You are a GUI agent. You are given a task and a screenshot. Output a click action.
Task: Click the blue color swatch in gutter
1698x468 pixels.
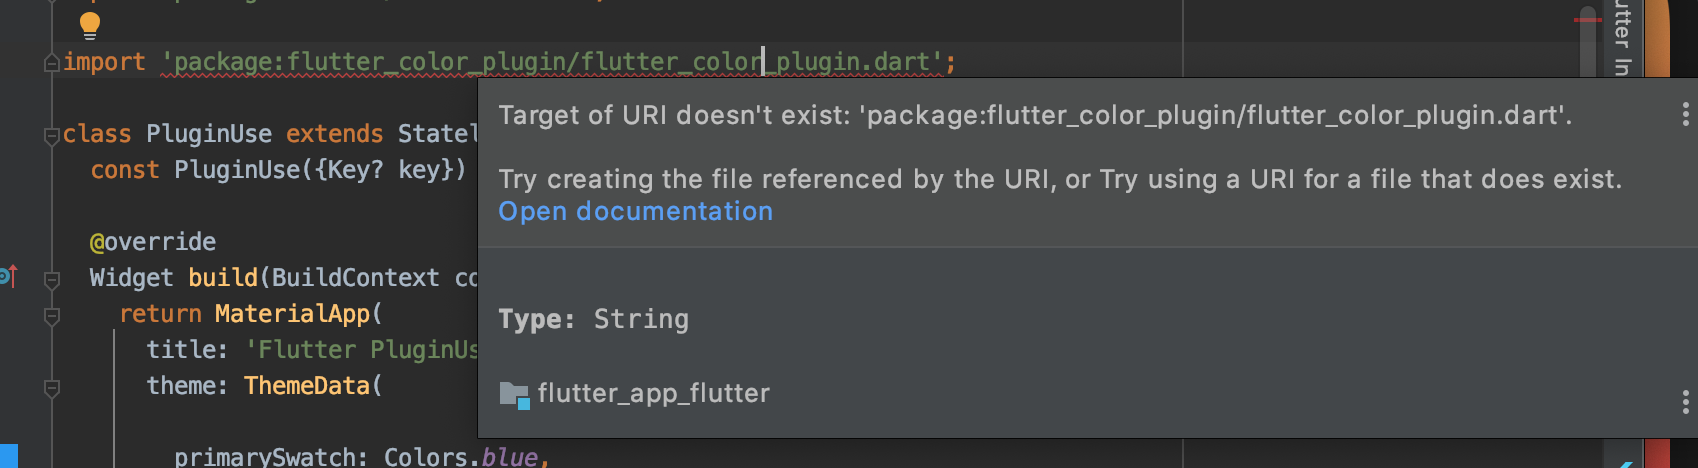(8, 456)
